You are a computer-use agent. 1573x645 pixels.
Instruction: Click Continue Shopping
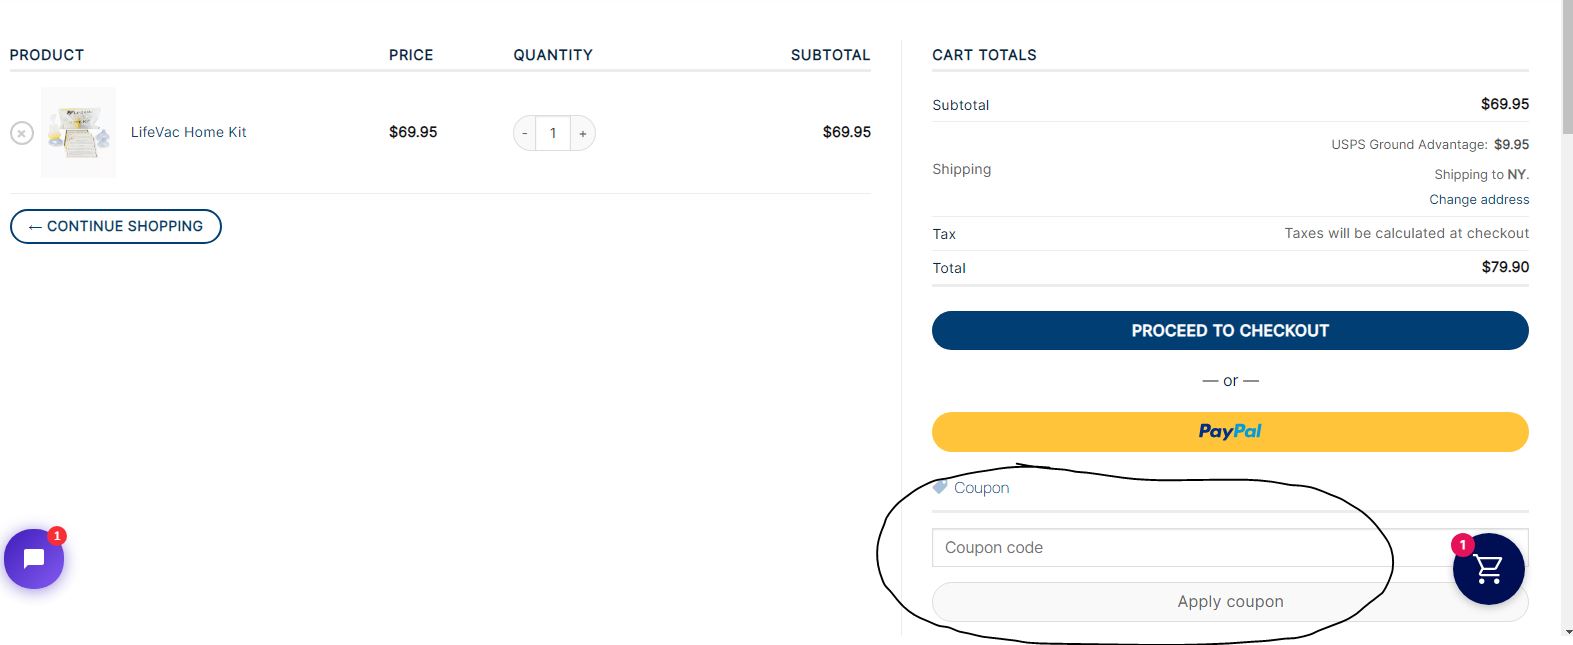click(x=115, y=226)
